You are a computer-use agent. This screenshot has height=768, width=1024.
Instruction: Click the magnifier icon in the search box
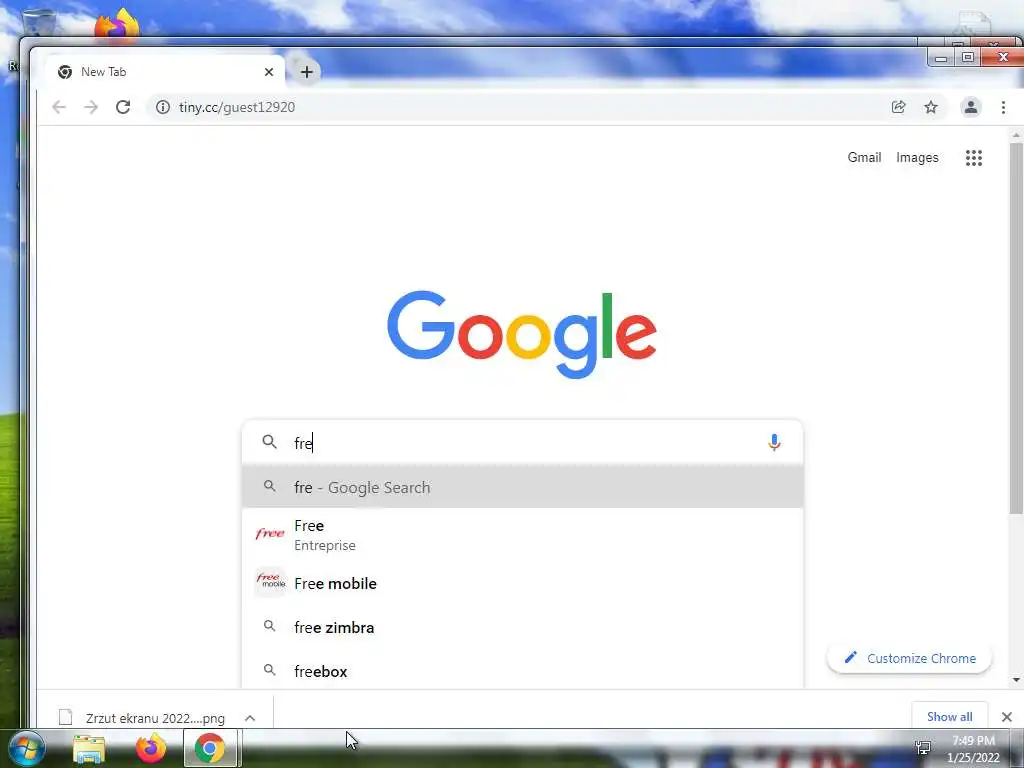click(269, 442)
